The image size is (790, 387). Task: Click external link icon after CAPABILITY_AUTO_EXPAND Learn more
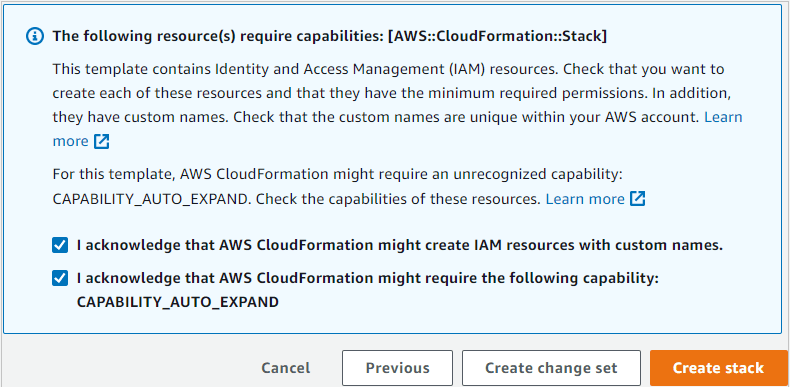point(637,199)
